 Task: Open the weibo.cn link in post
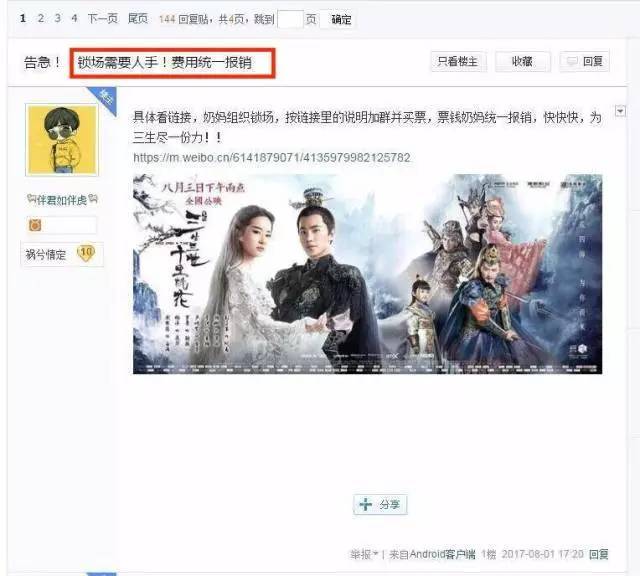[272, 158]
